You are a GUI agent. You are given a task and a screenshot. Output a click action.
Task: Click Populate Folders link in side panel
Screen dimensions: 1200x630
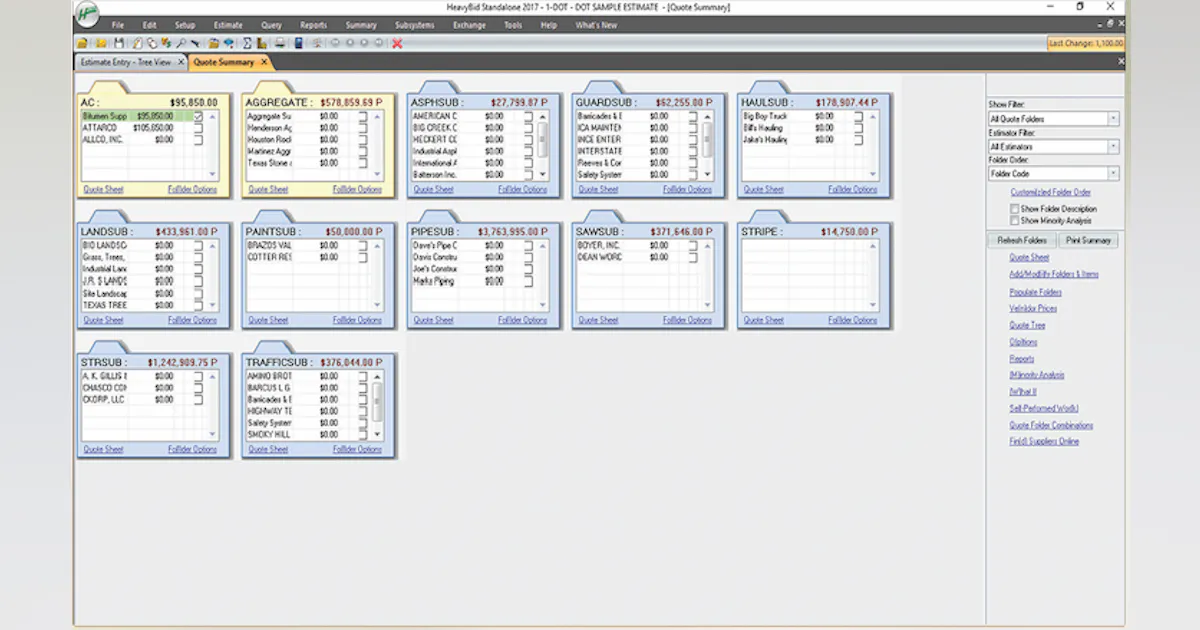[x=1035, y=292]
